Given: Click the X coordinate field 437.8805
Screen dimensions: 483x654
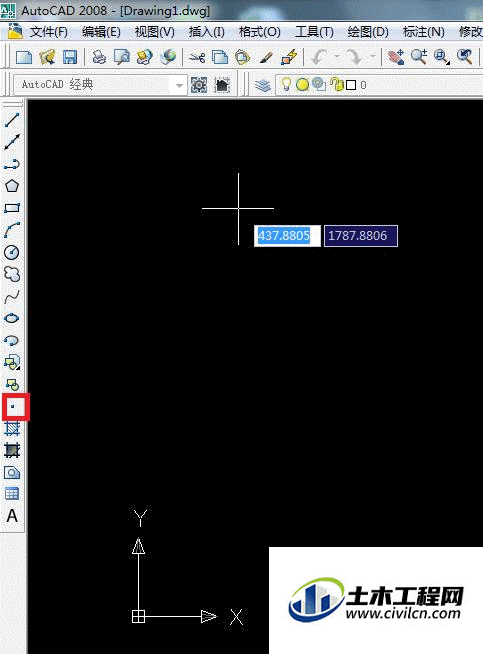Looking at the screenshot, I should coord(287,236).
